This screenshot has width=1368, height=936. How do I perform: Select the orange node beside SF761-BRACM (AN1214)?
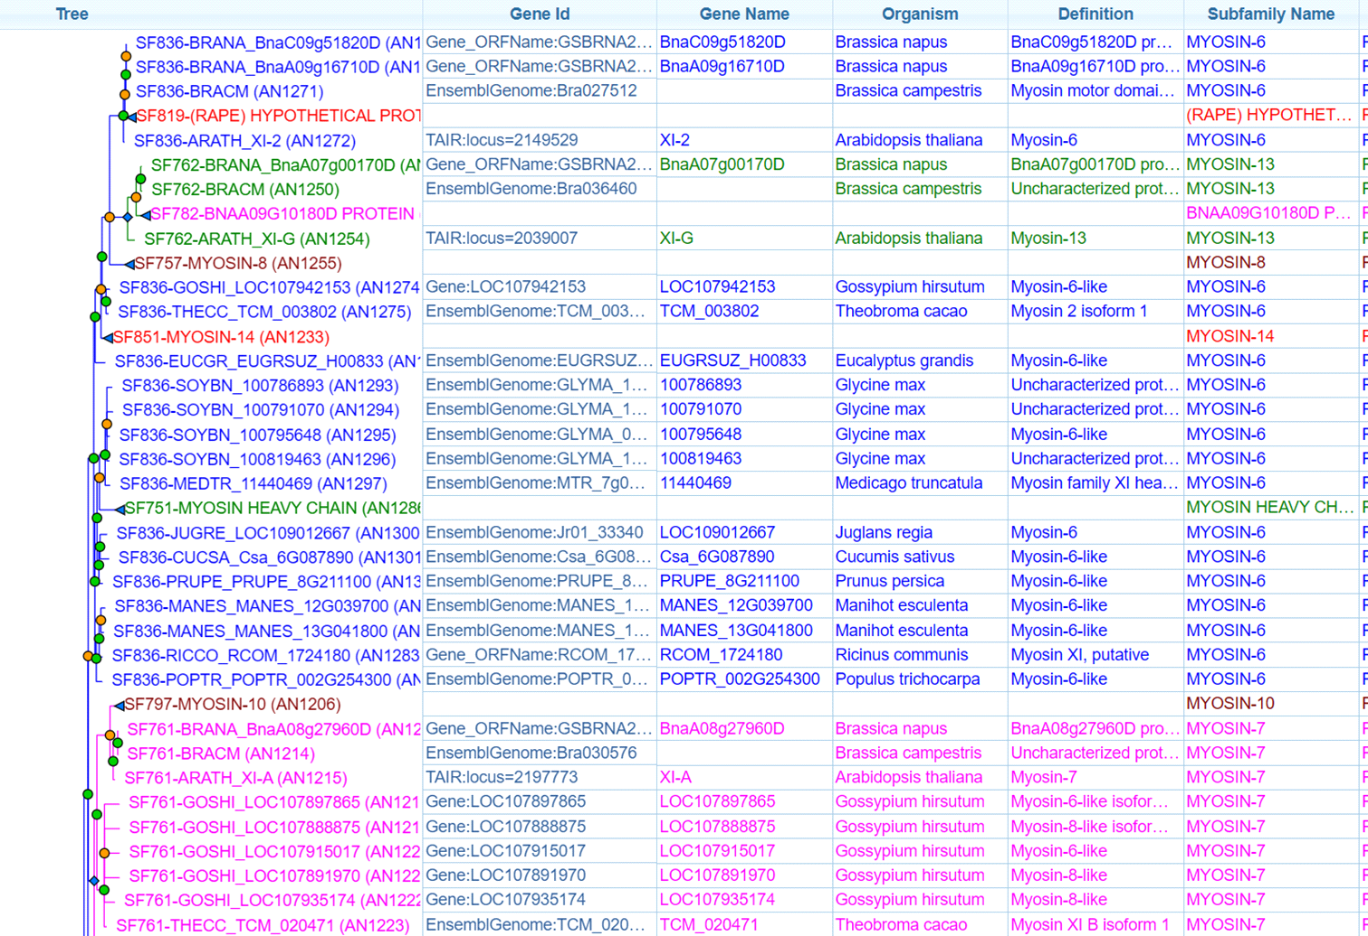109,735
